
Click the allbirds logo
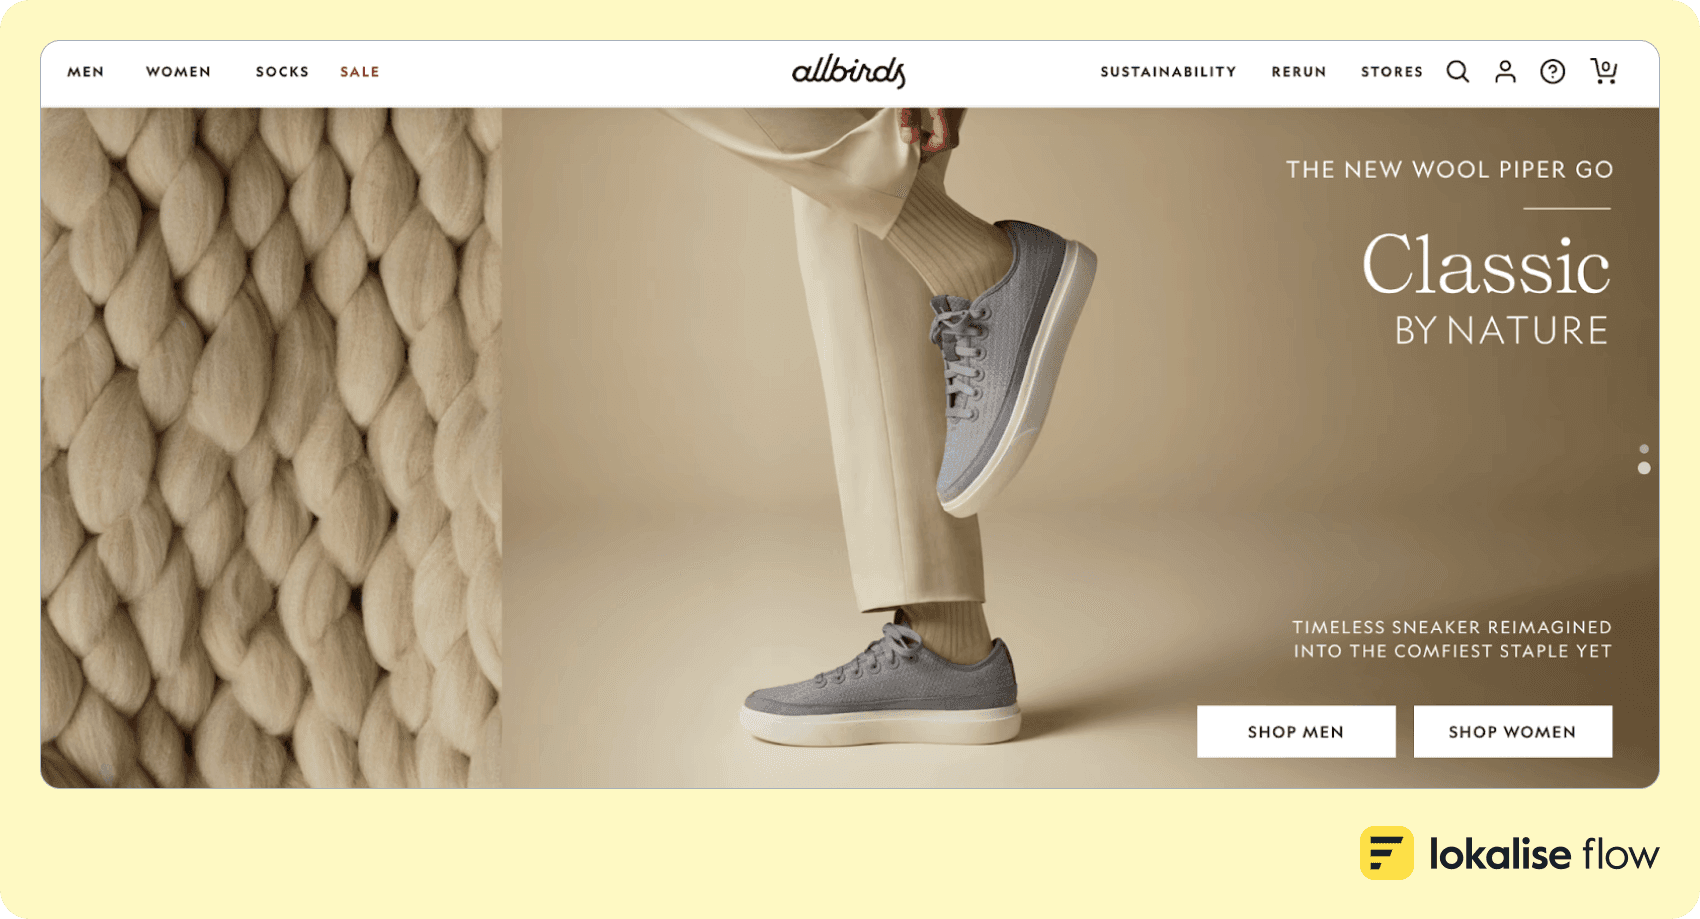[849, 72]
